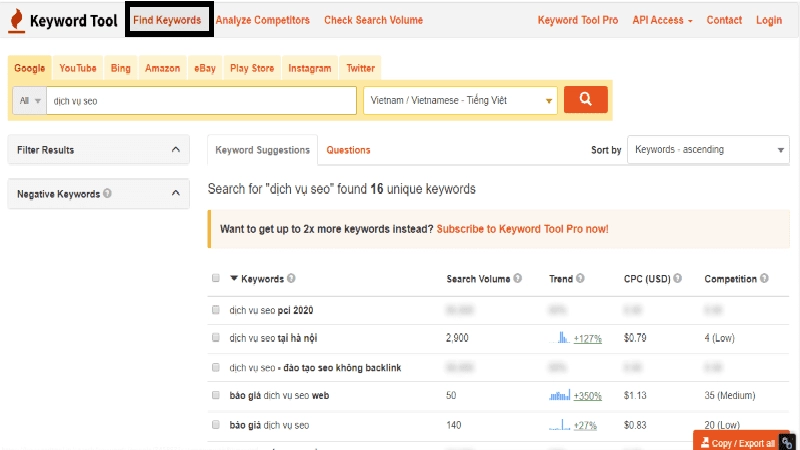Switch to the Amazon tab

pos(162,68)
